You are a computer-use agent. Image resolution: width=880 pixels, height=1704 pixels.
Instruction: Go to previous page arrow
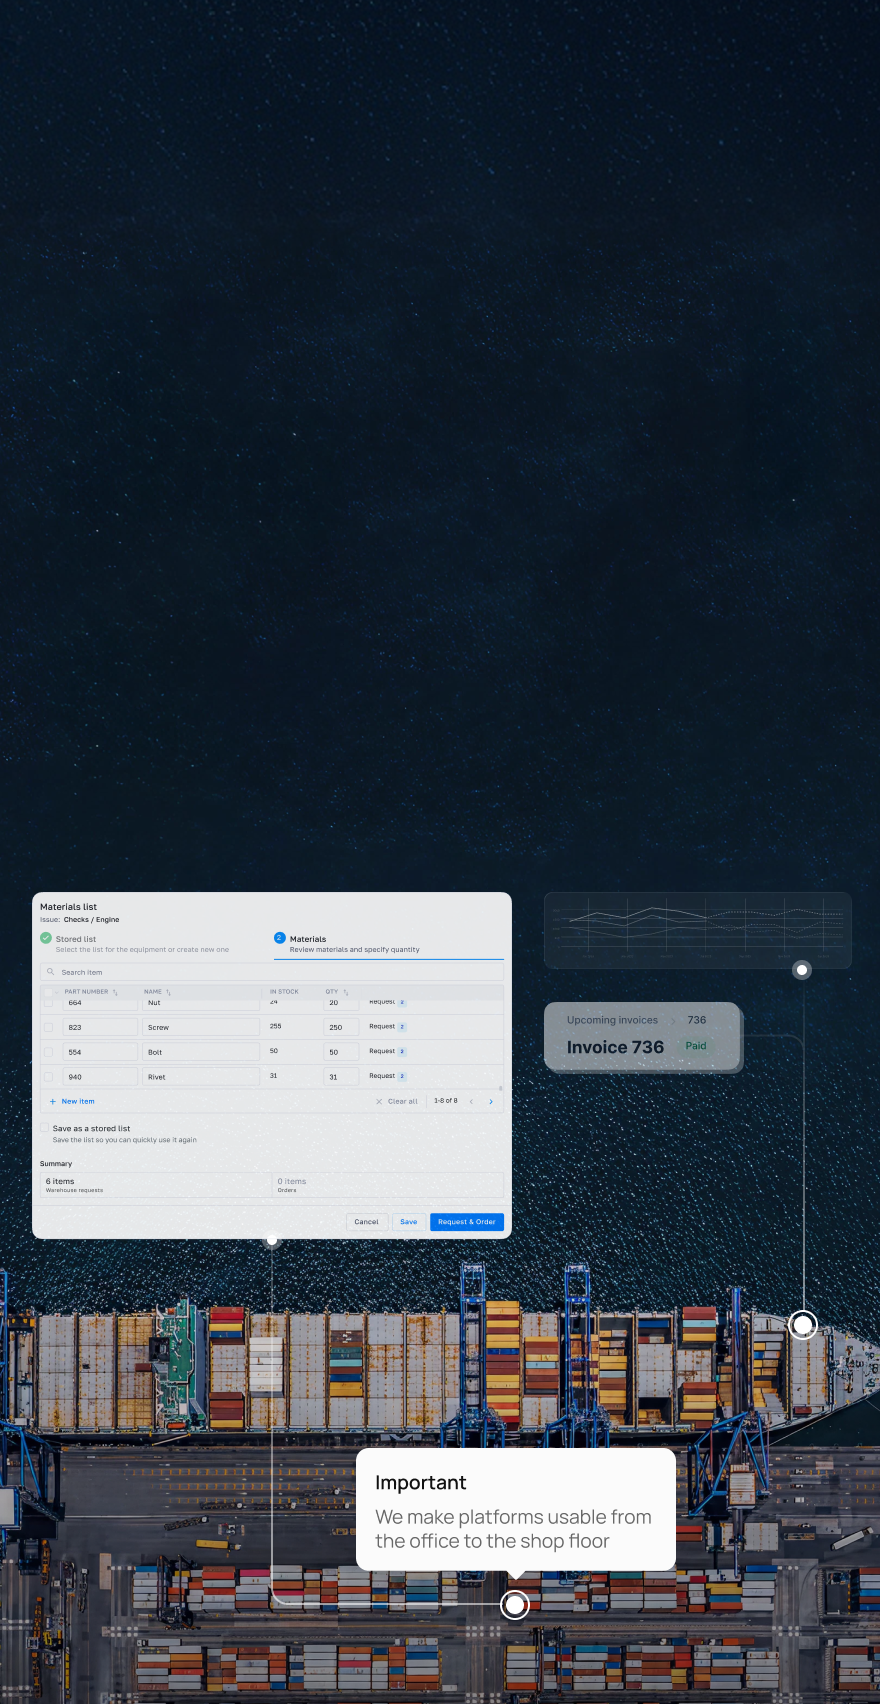tap(471, 1101)
